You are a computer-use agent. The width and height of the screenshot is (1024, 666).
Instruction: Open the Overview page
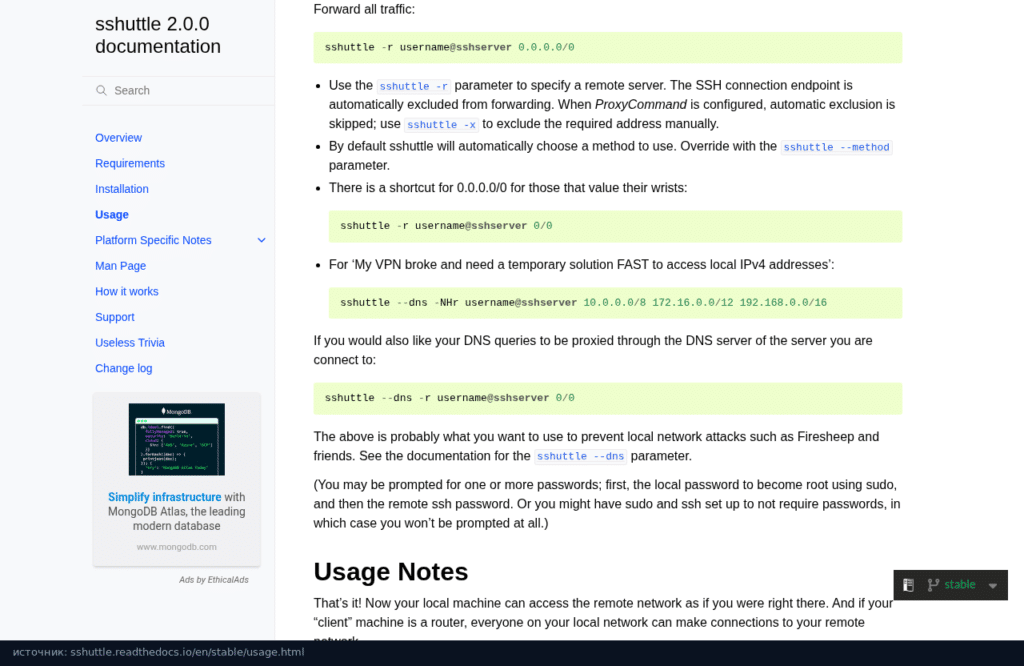118,138
